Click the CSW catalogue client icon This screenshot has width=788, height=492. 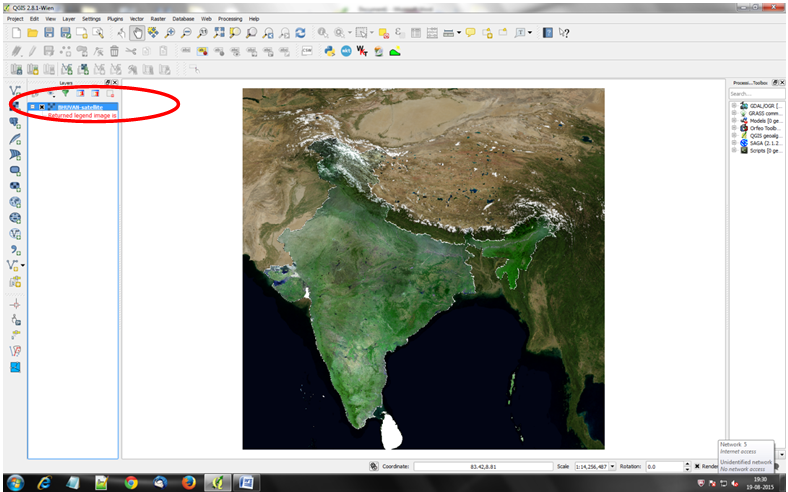point(307,51)
